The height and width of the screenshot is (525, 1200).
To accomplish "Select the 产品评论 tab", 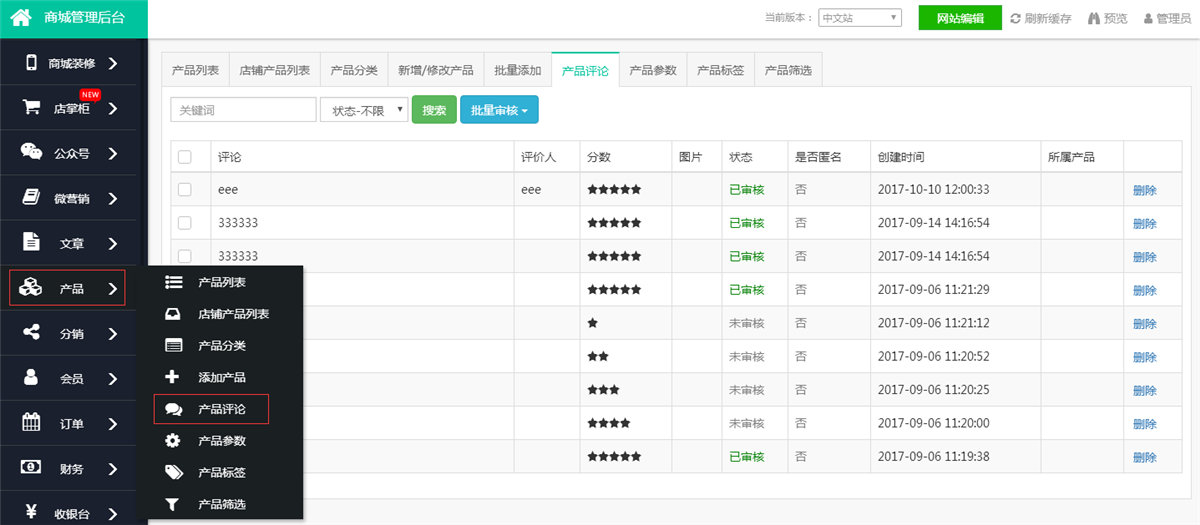I will pyautogui.click(x=586, y=71).
